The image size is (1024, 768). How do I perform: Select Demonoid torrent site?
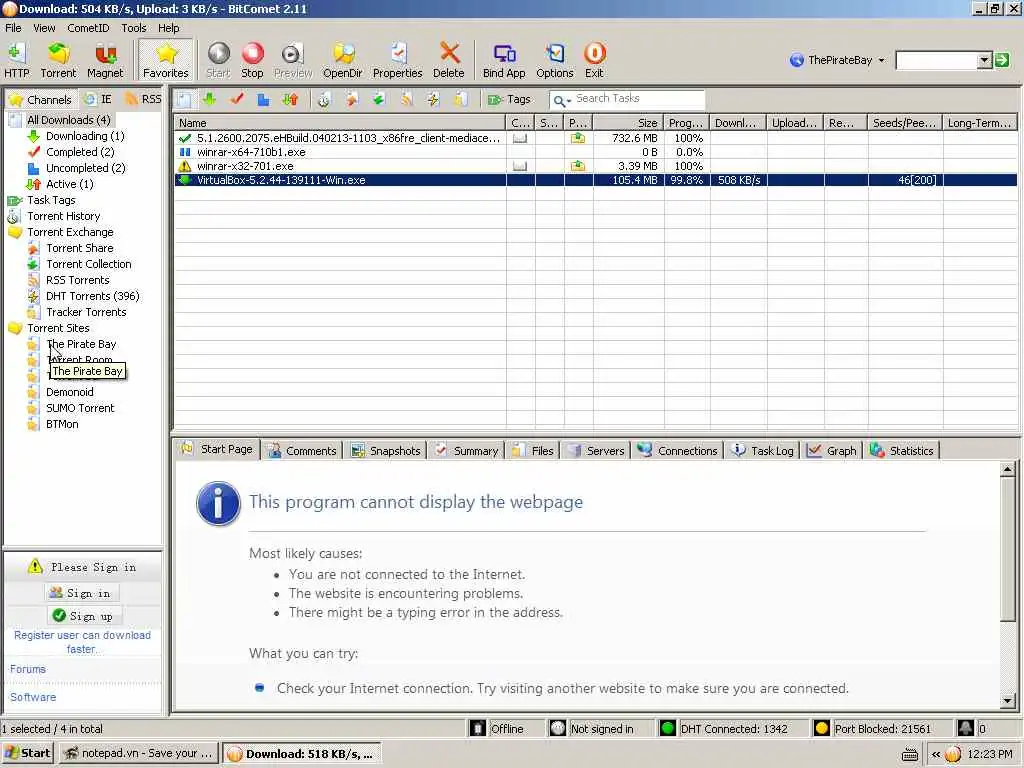(69, 392)
